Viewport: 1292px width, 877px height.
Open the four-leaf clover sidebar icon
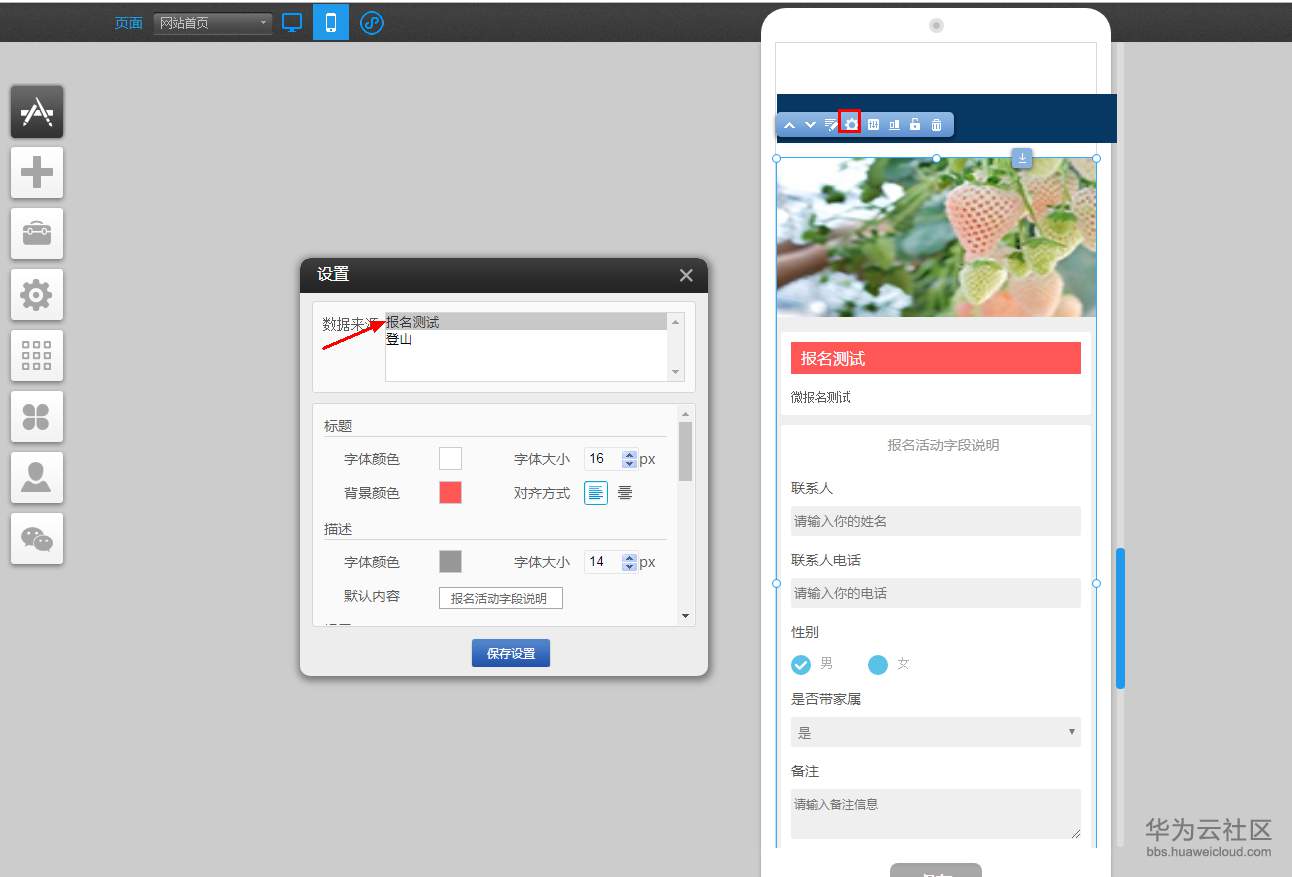pyautogui.click(x=37, y=417)
